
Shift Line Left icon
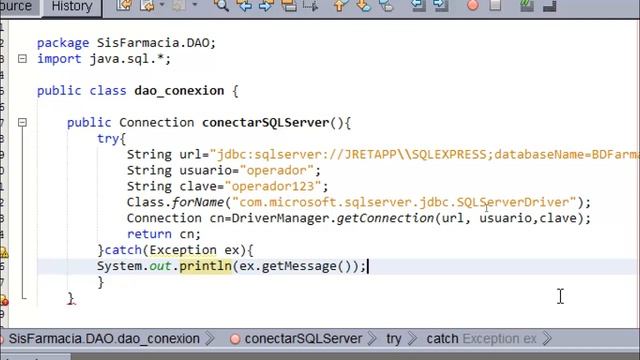pos(418,5)
